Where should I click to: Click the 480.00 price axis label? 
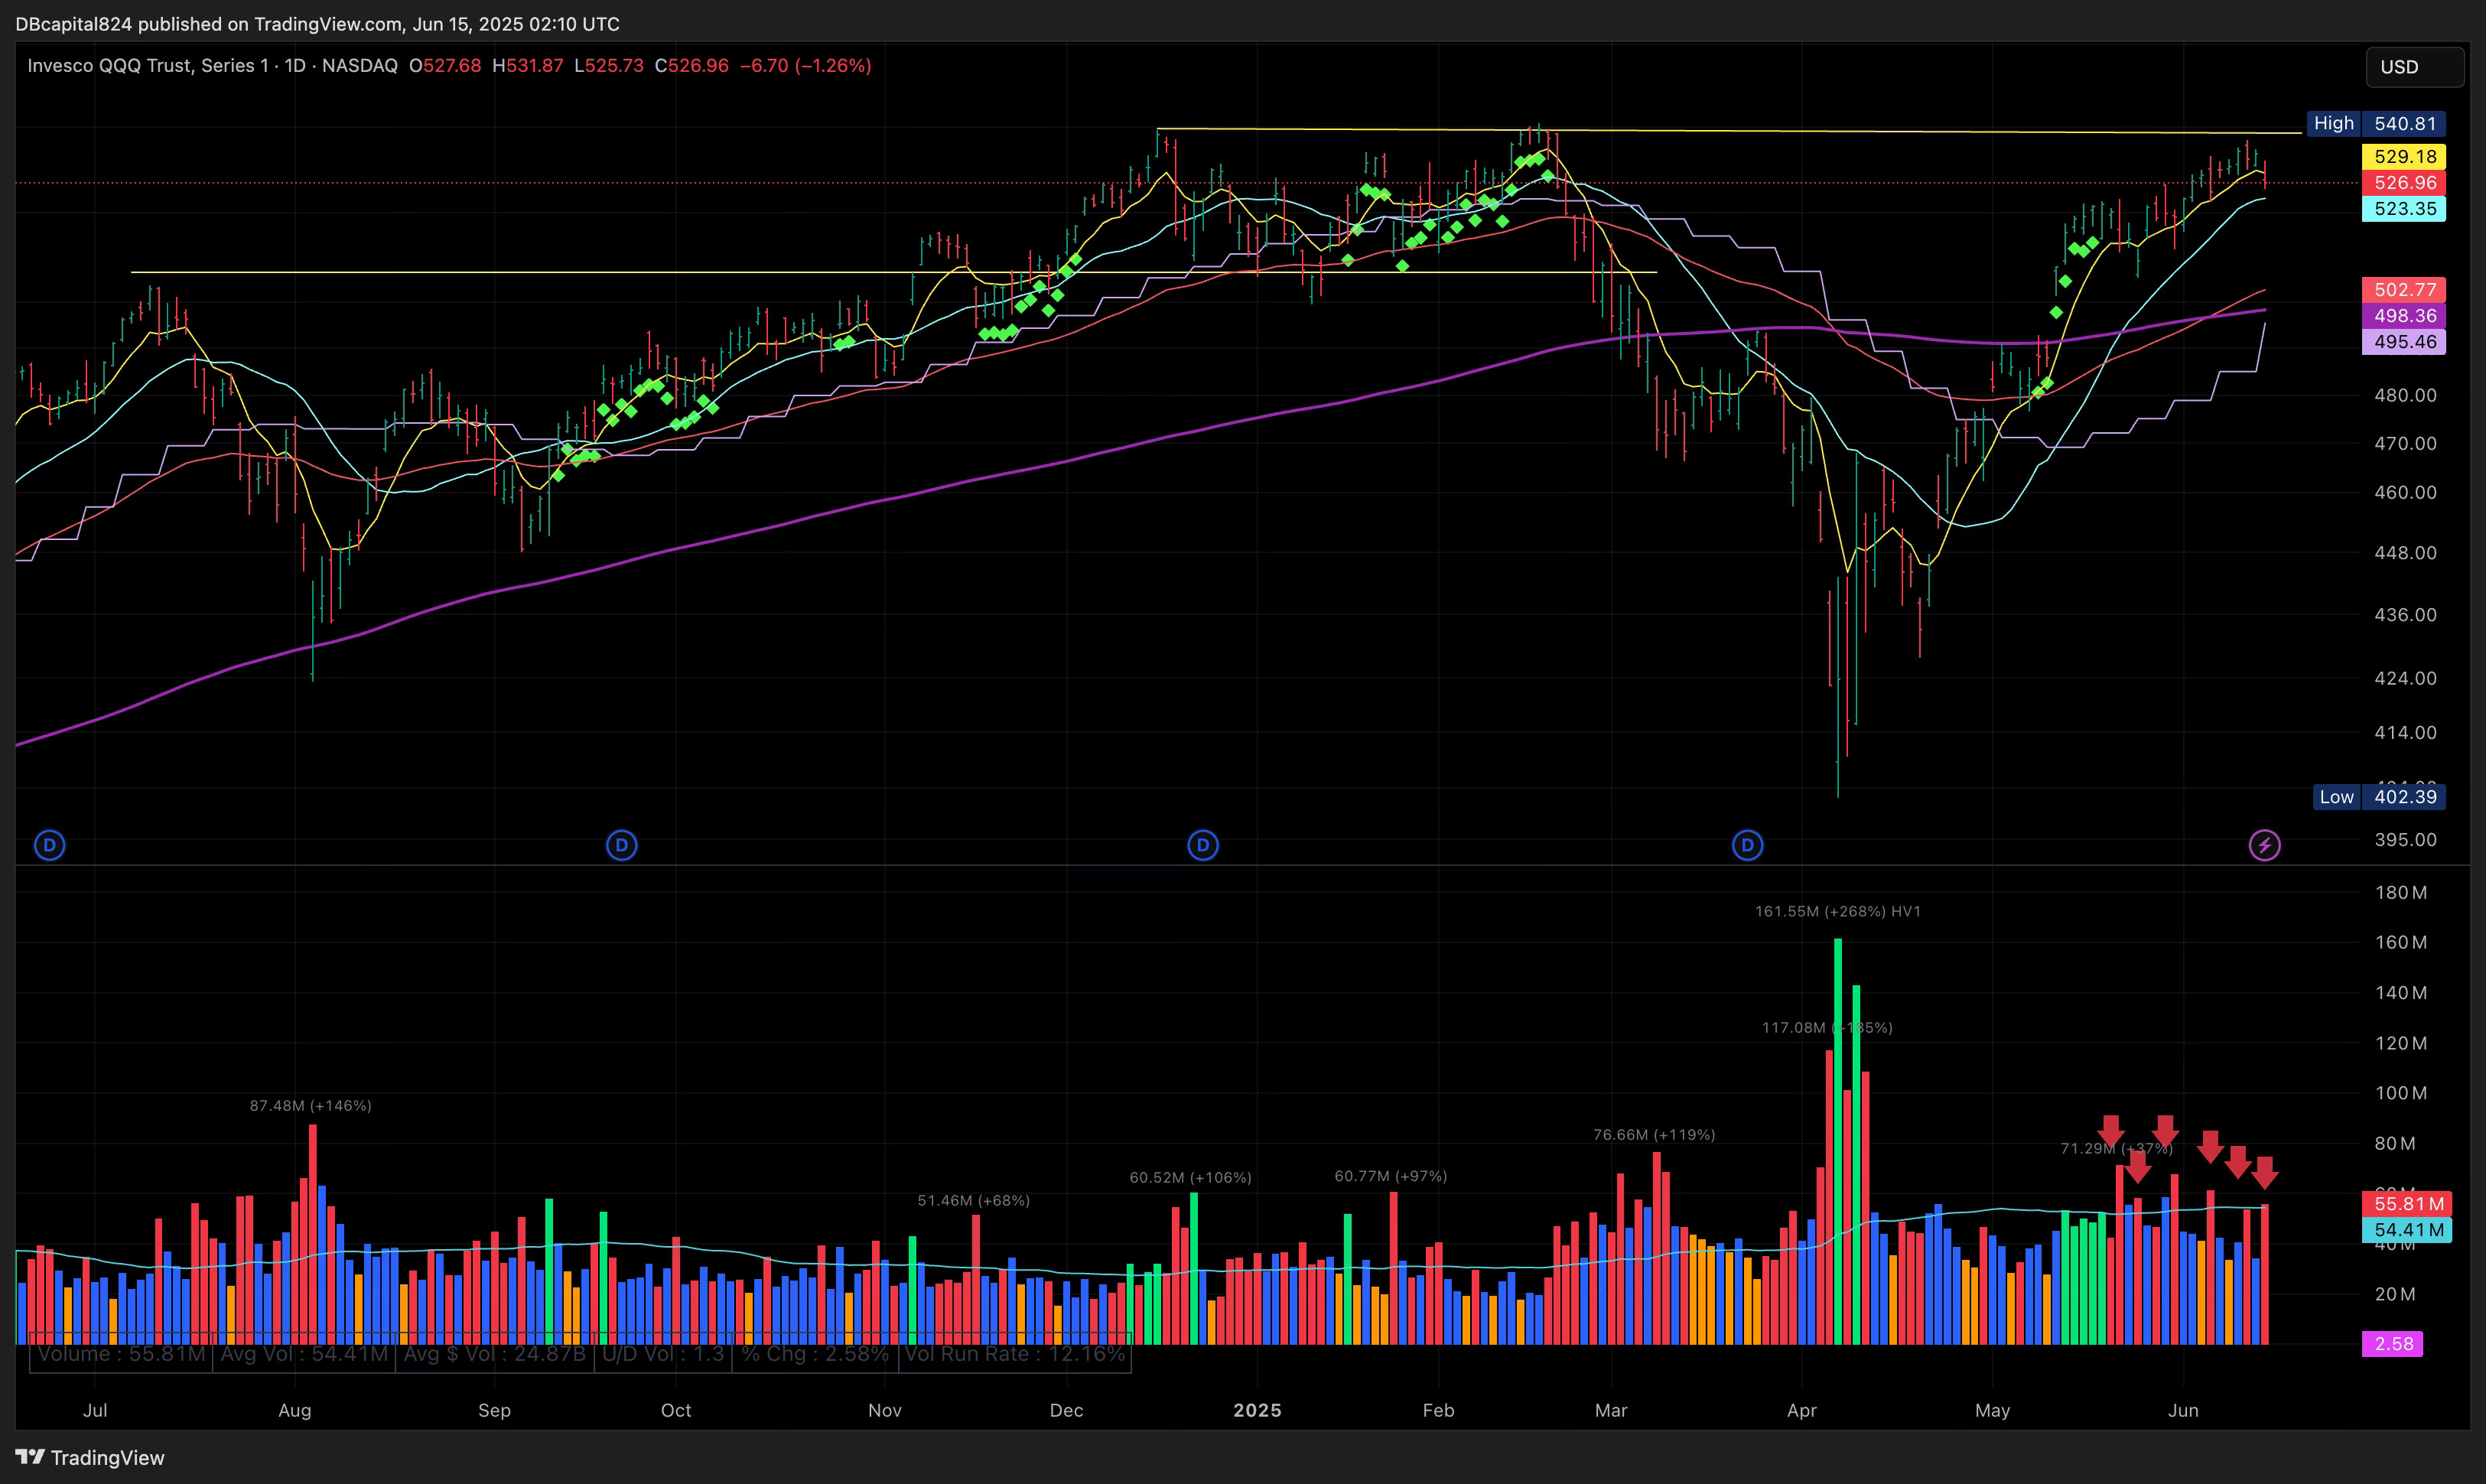tap(2405, 395)
